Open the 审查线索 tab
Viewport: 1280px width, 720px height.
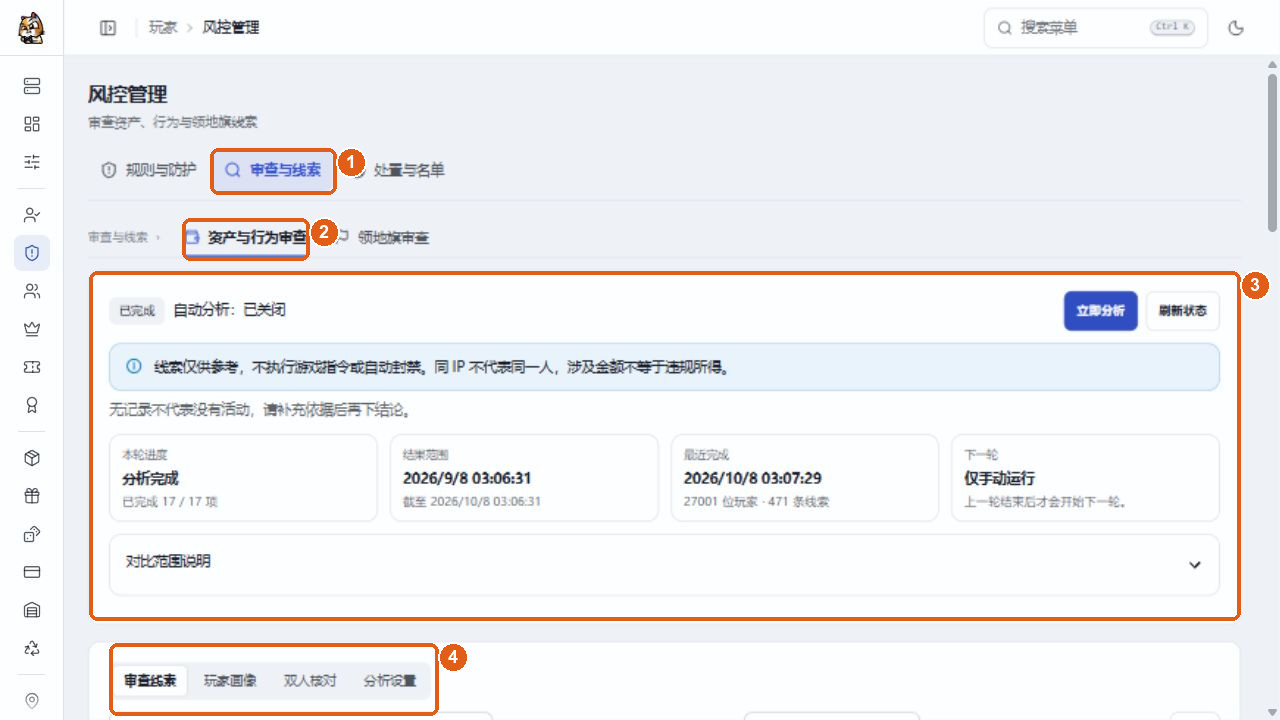pos(150,681)
